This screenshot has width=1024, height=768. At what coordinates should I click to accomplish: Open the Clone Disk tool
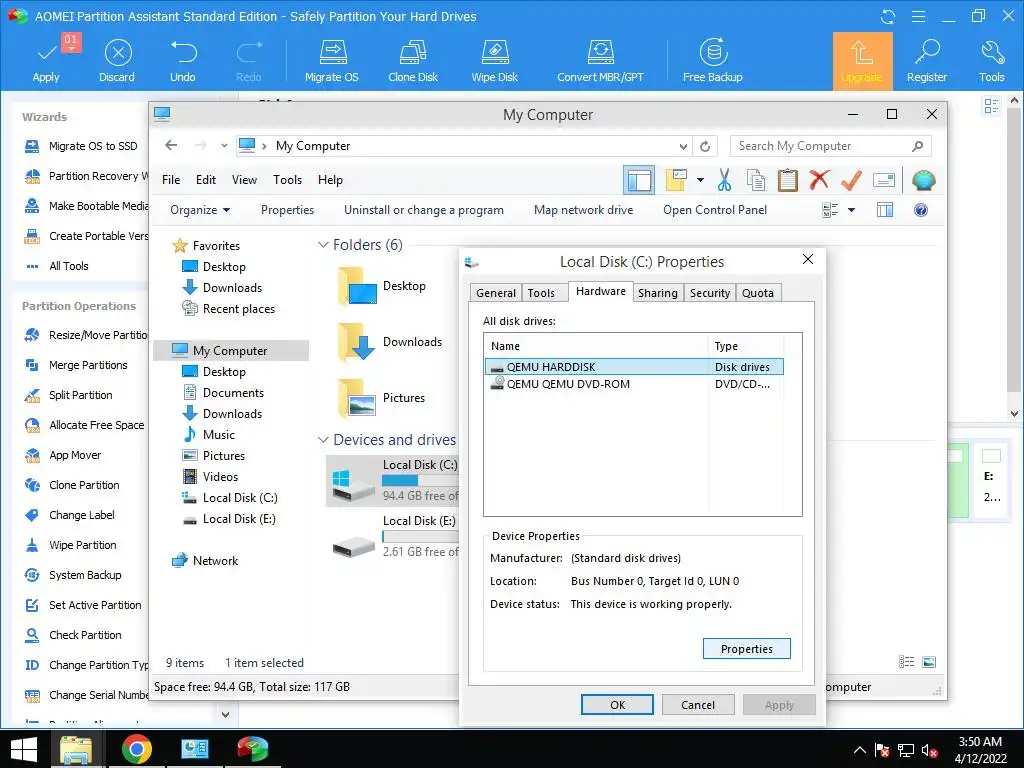[x=413, y=61]
